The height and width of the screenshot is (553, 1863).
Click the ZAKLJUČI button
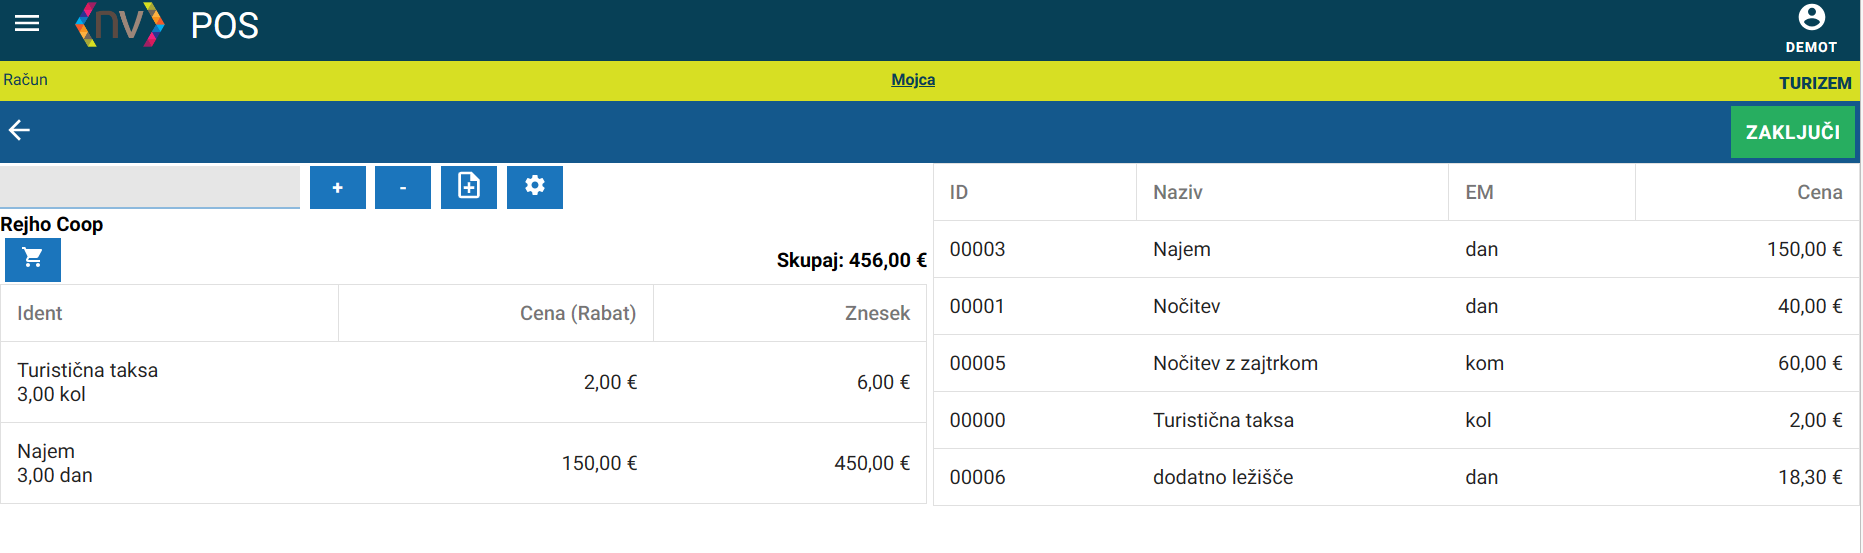point(1792,132)
